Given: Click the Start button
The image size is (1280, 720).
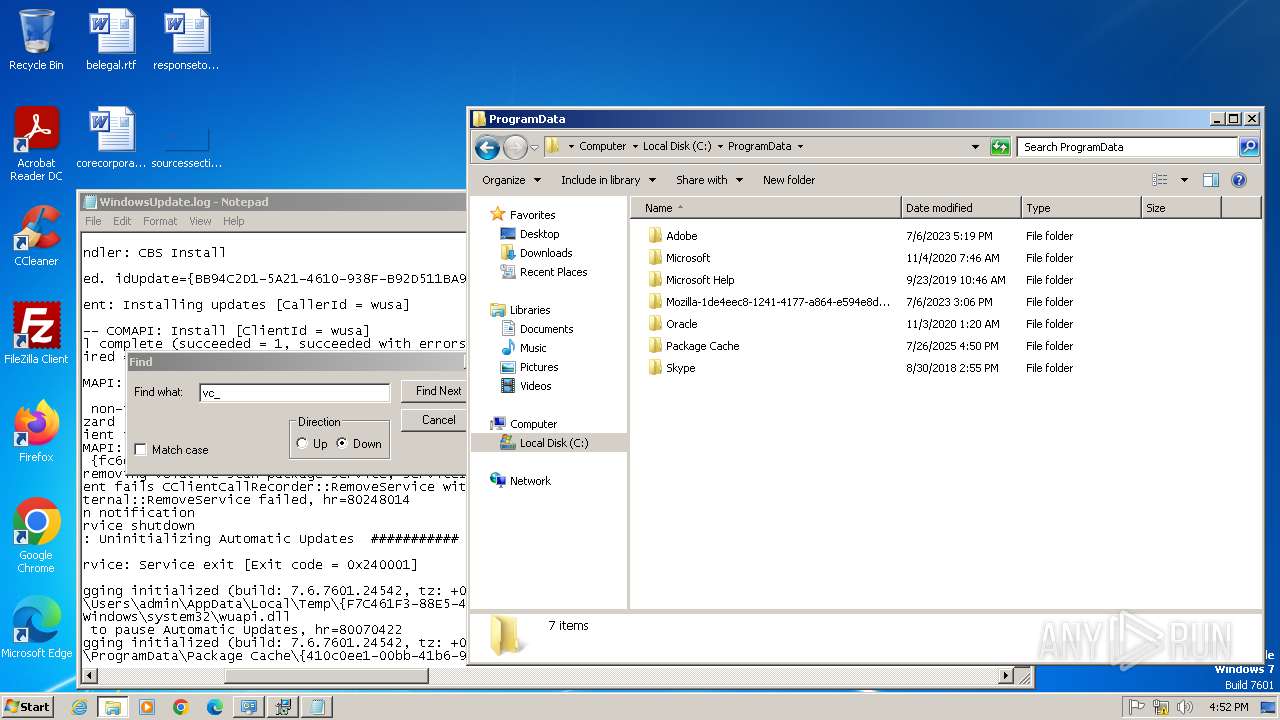Looking at the screenshot, I should (x=27, y=707).
